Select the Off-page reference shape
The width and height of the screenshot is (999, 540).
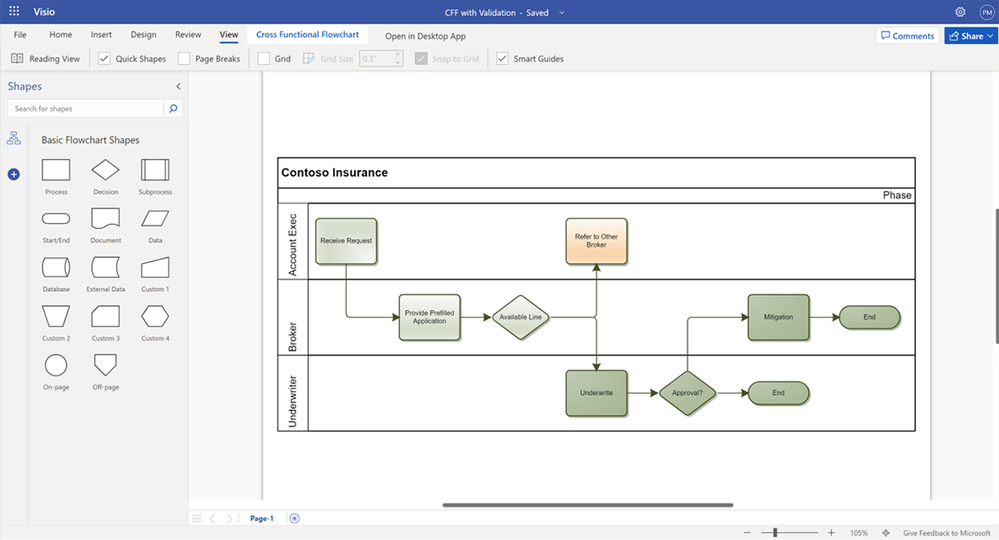[x=105, y=365]
